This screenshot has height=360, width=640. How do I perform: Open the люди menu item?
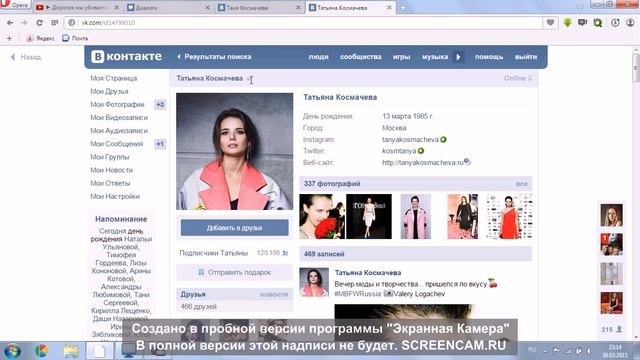[x=318, y=57]
